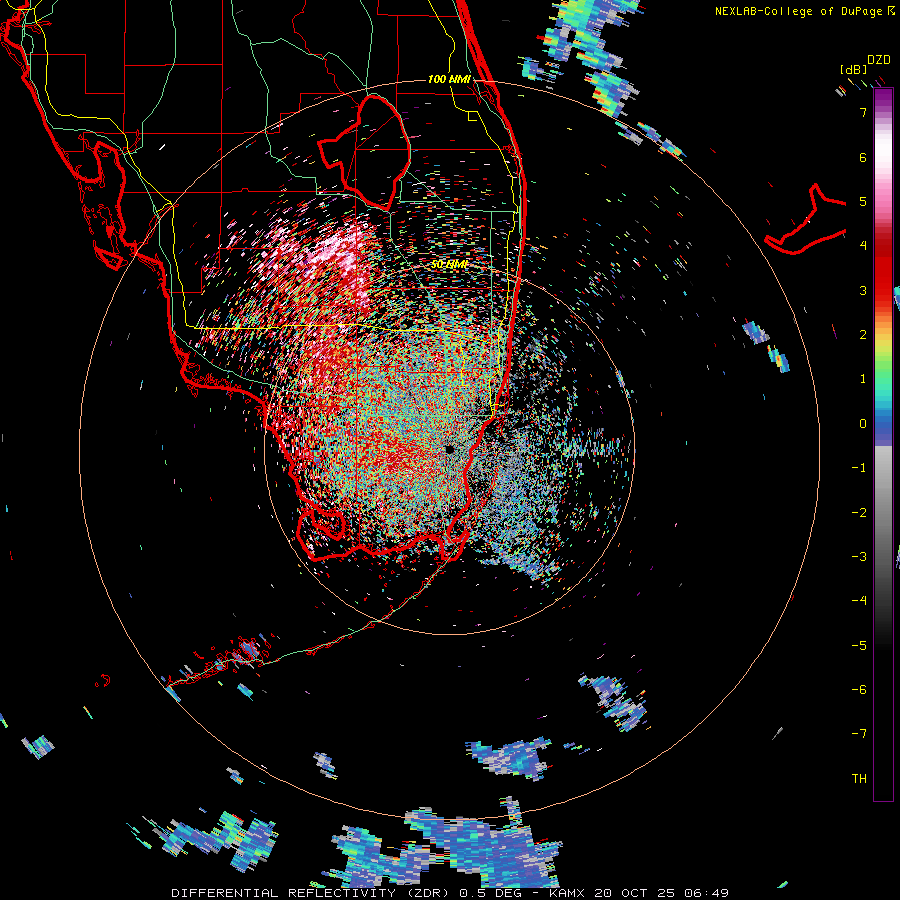The image size is (900, 900).
Task: Click the 5 value on the color scale
Action: pos(863,201)
